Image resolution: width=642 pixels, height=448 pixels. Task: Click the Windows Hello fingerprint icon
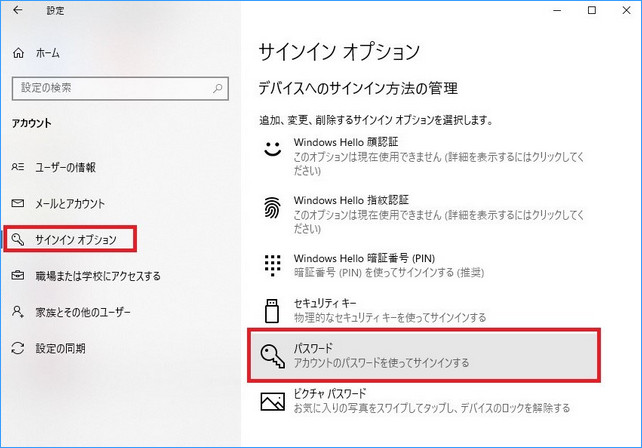tap(272, 207)
